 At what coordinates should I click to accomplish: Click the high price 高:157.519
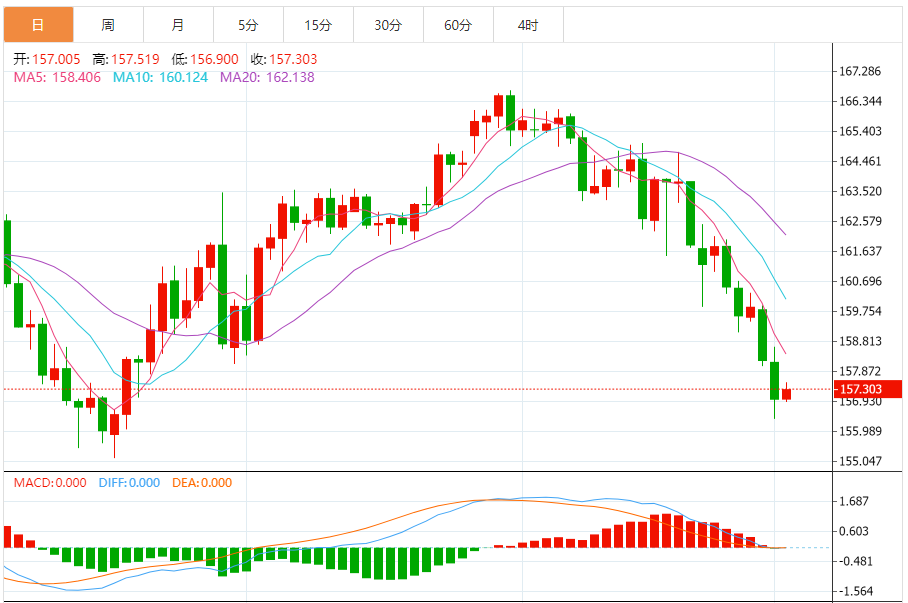[126, 59]
